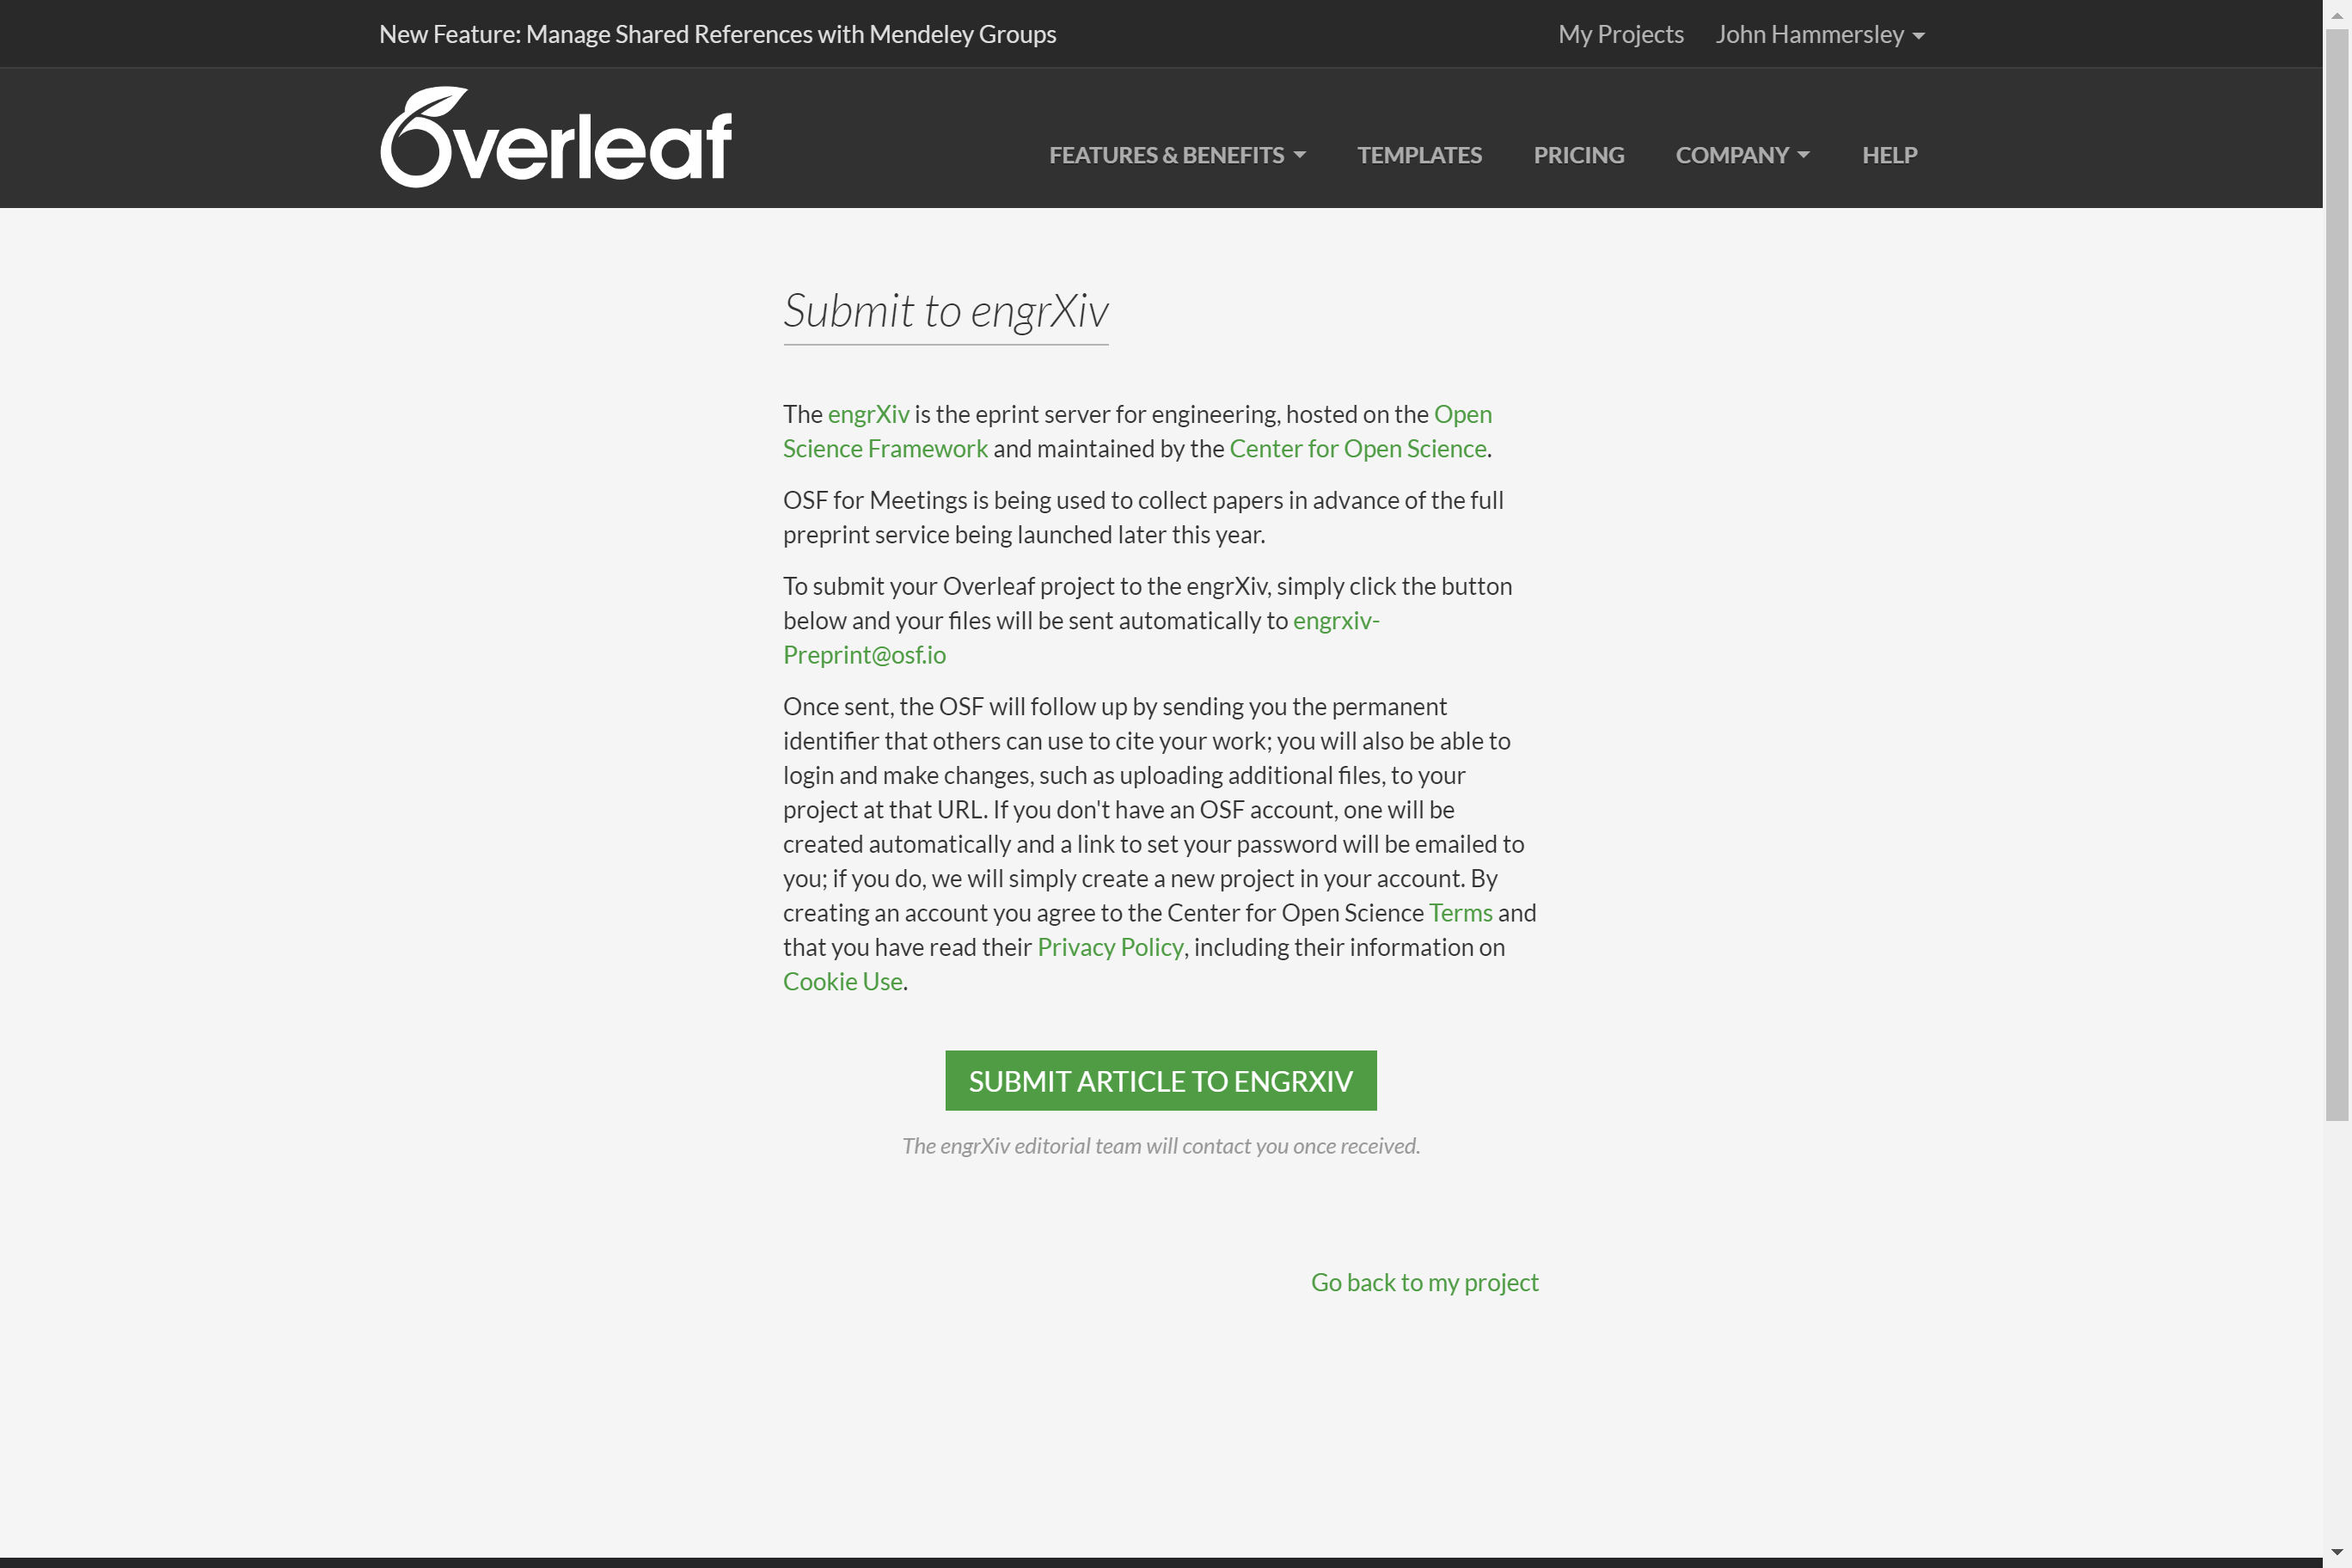Select the Templates navigation tab
This screenshot has width=2352, height=1568.
click(1419, 154)
